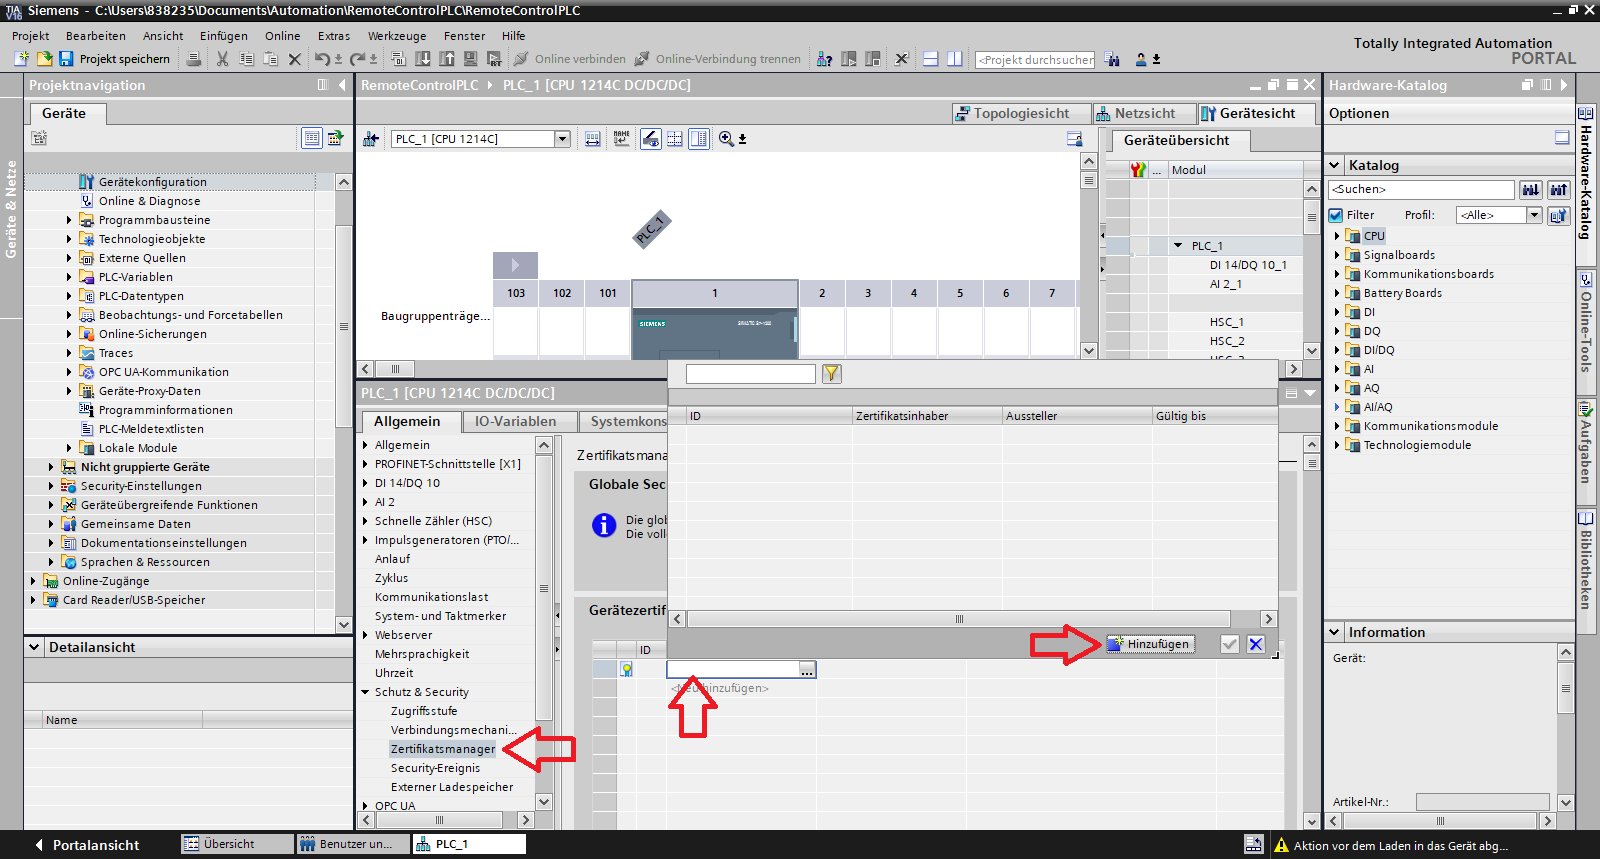Delete the selection with the X toolbar icon
This screenshot has width=1600, height=859.
tap(295, 59)
